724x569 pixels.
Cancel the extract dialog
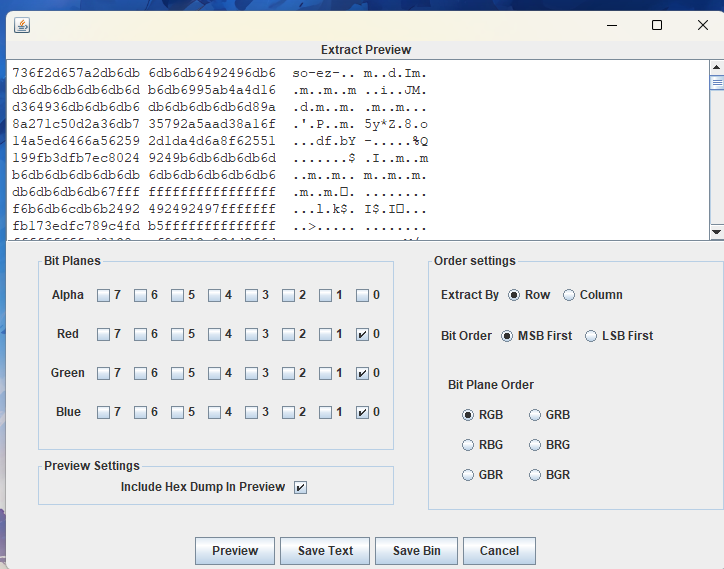pyautogui.click(x=499, y=551)
